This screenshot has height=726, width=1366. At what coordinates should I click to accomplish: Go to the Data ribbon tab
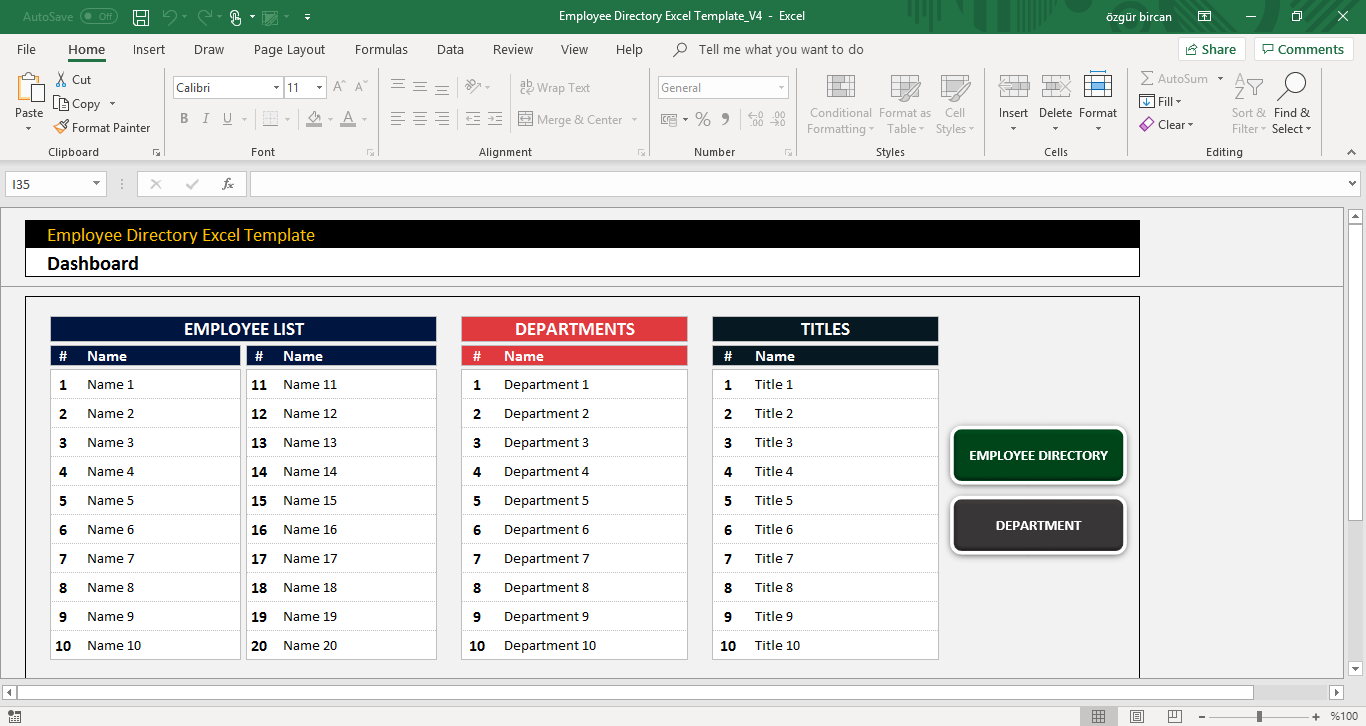tap(450, 49)
